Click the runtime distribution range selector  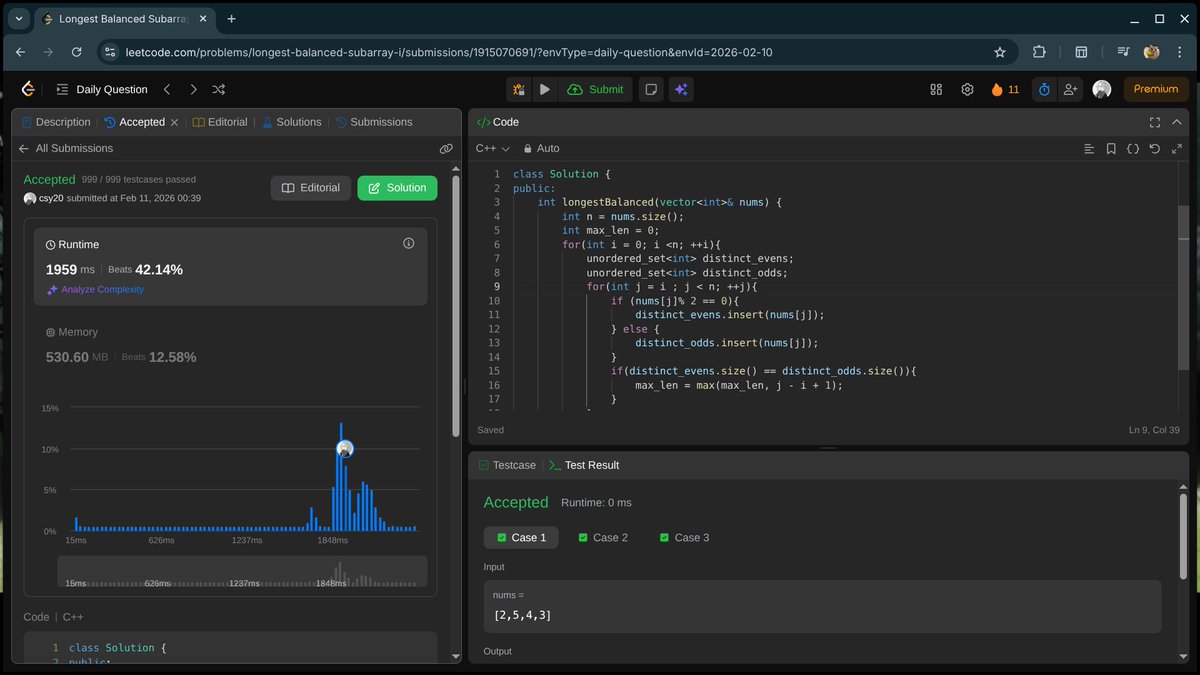[242, 572]
